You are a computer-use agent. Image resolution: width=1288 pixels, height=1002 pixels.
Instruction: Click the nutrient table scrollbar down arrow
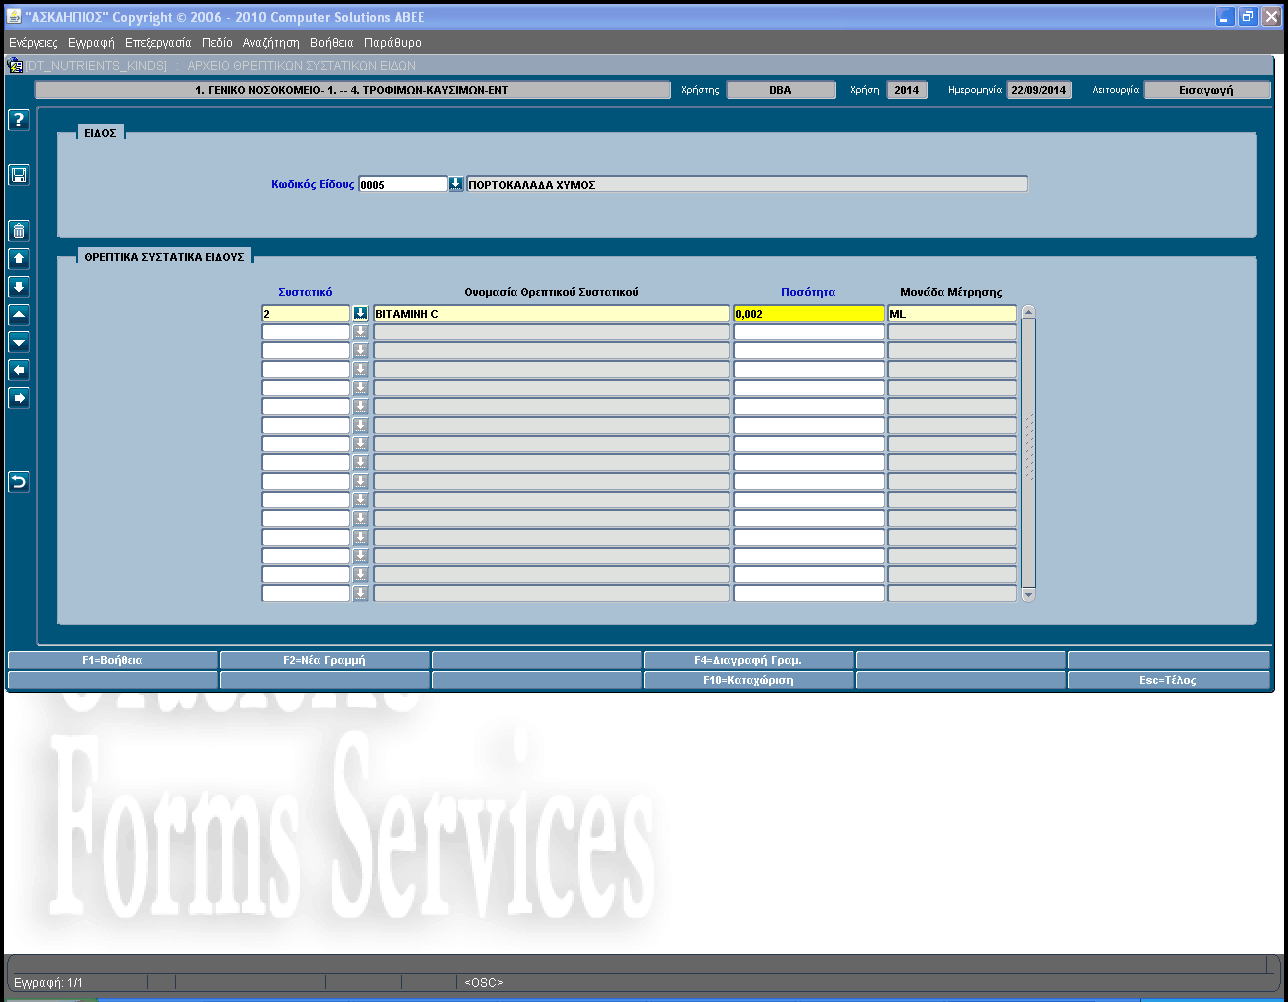(1028, 595)
